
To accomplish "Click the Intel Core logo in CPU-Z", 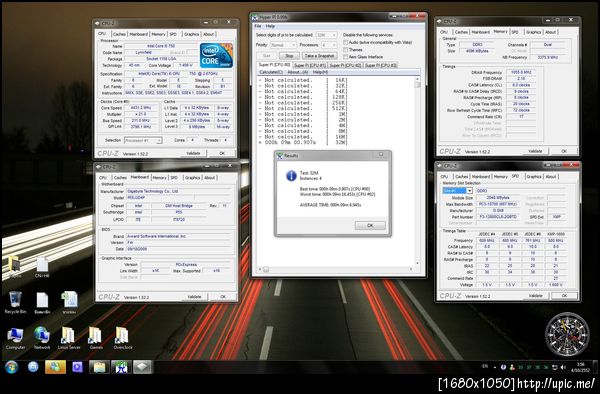I will pyautogui.click(x=216, y=55).
